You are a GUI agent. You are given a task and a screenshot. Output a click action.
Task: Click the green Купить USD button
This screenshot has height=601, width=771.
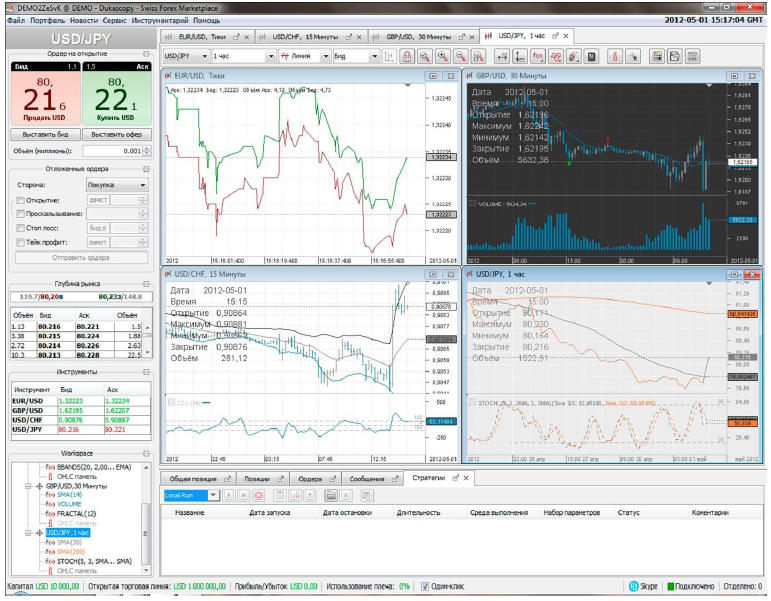click(117, 93)
